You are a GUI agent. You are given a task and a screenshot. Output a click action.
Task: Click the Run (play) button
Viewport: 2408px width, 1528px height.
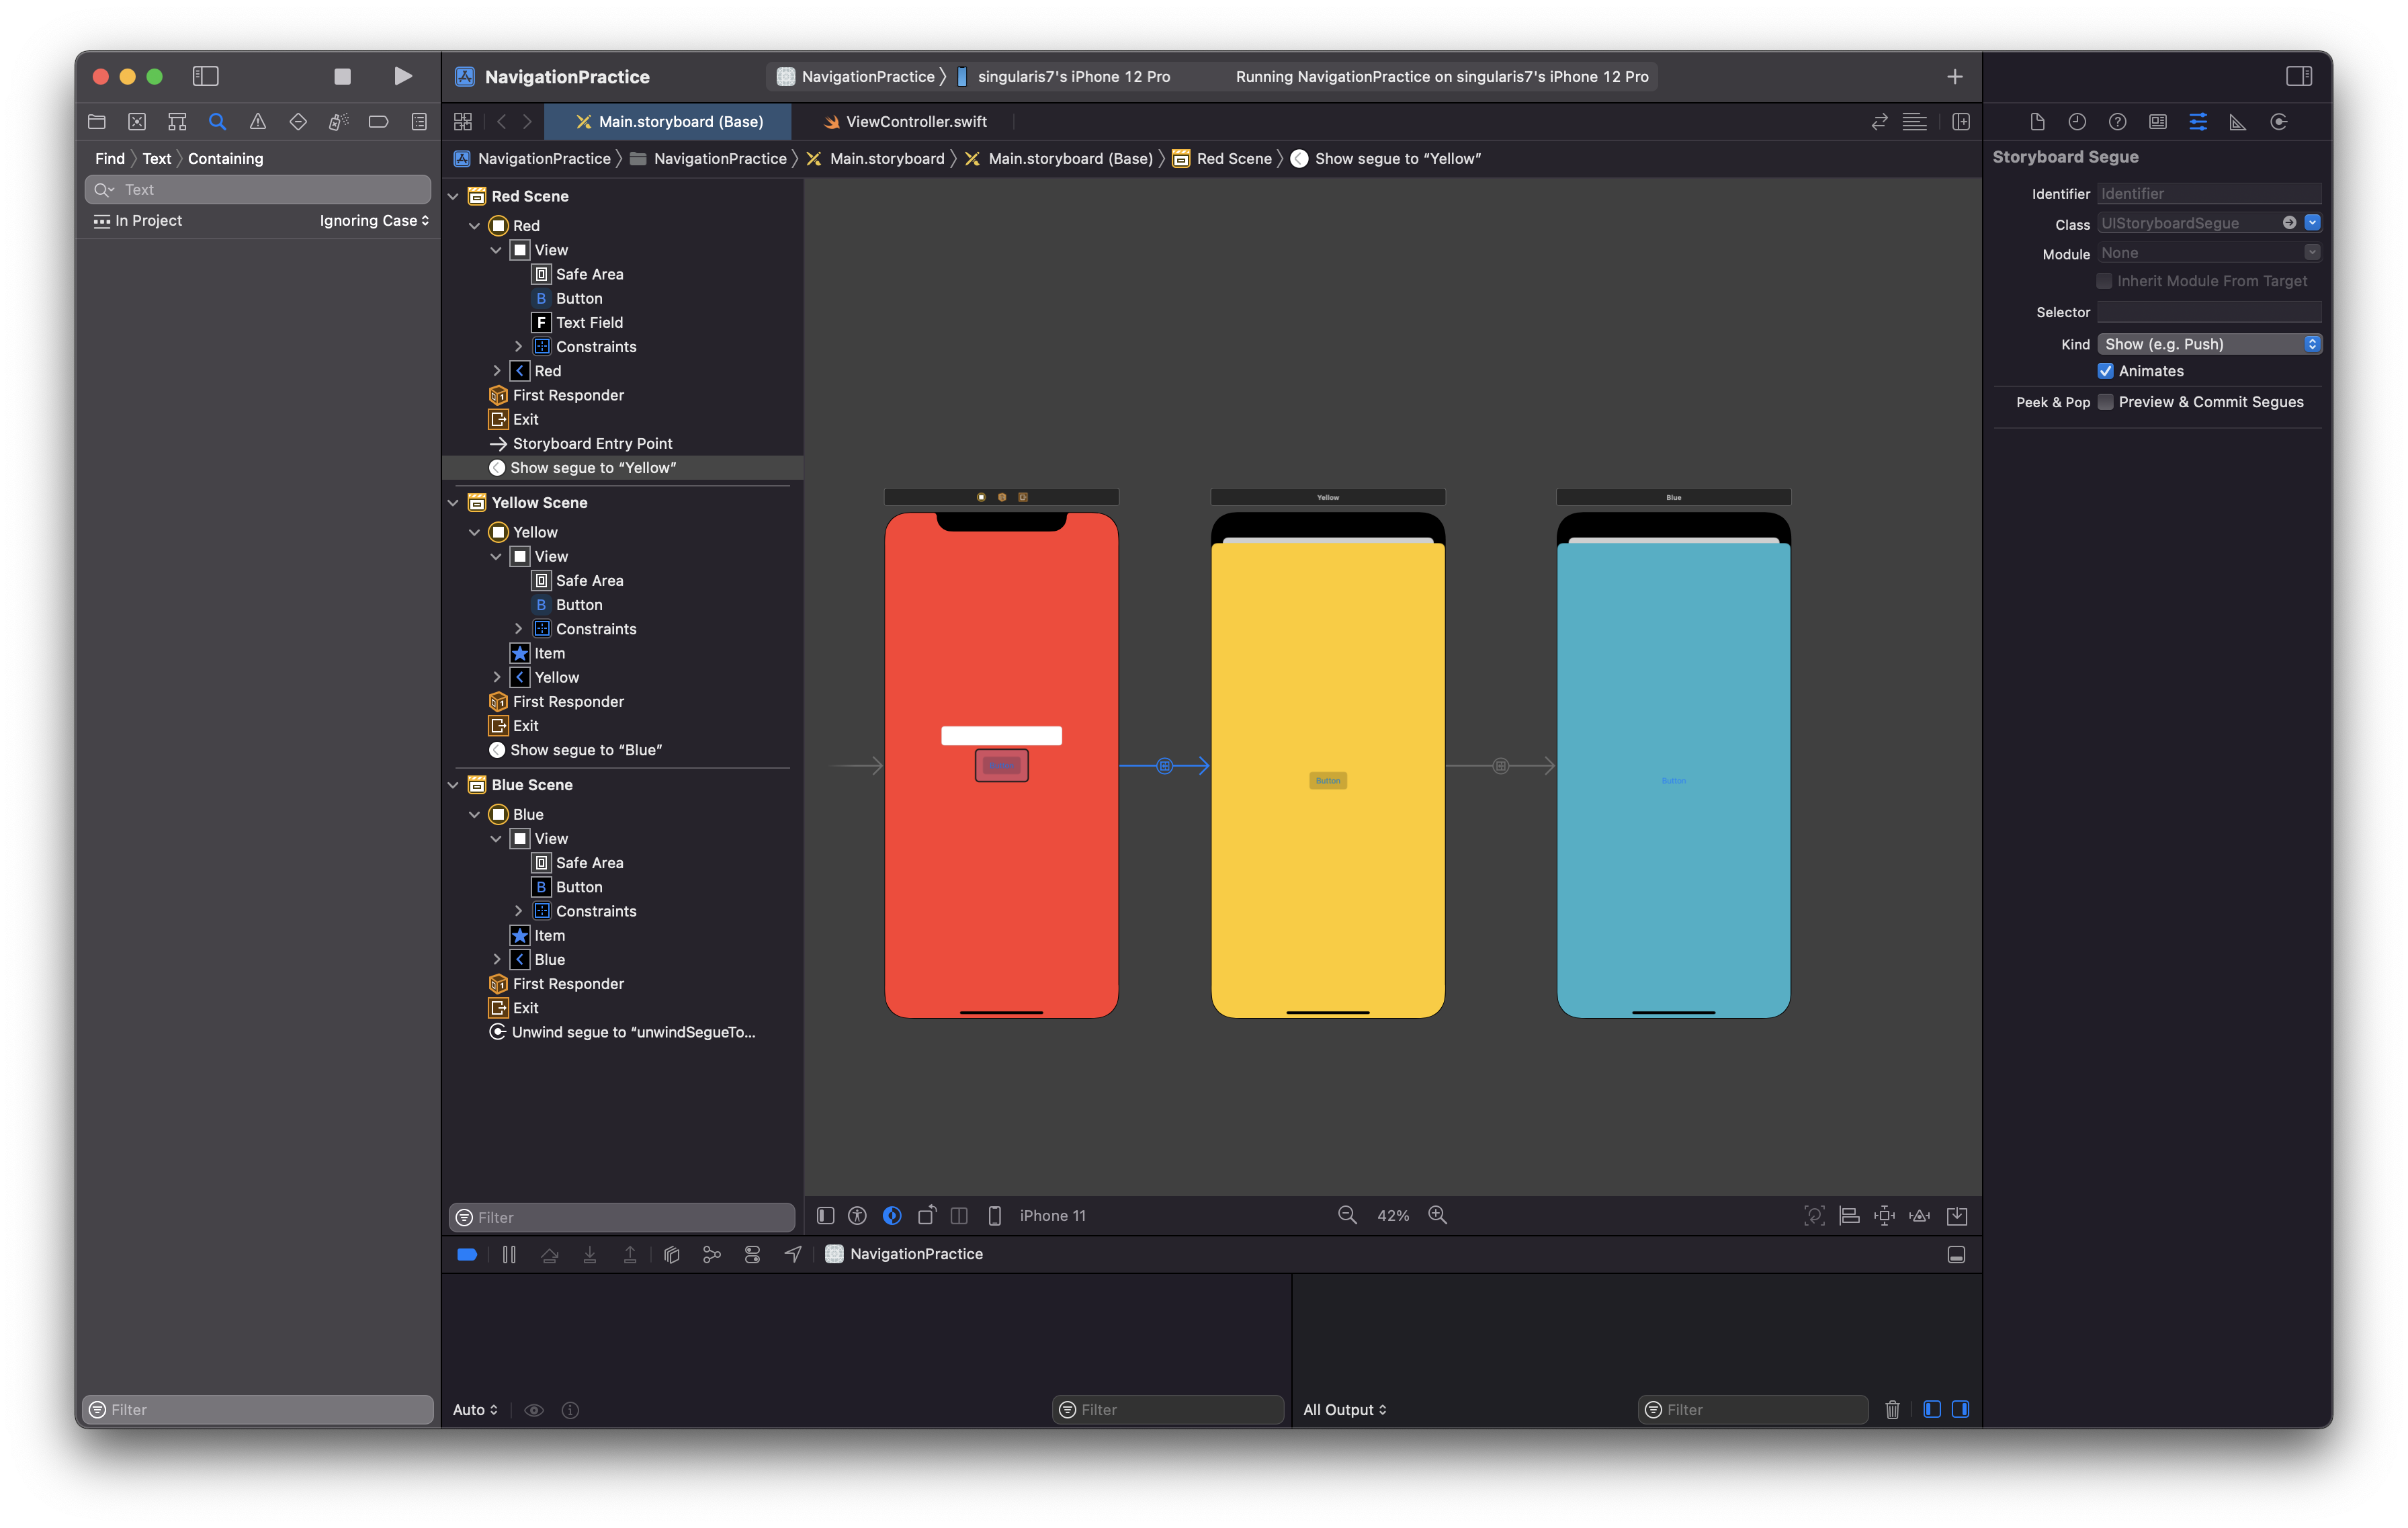click(x=402, y=76)
